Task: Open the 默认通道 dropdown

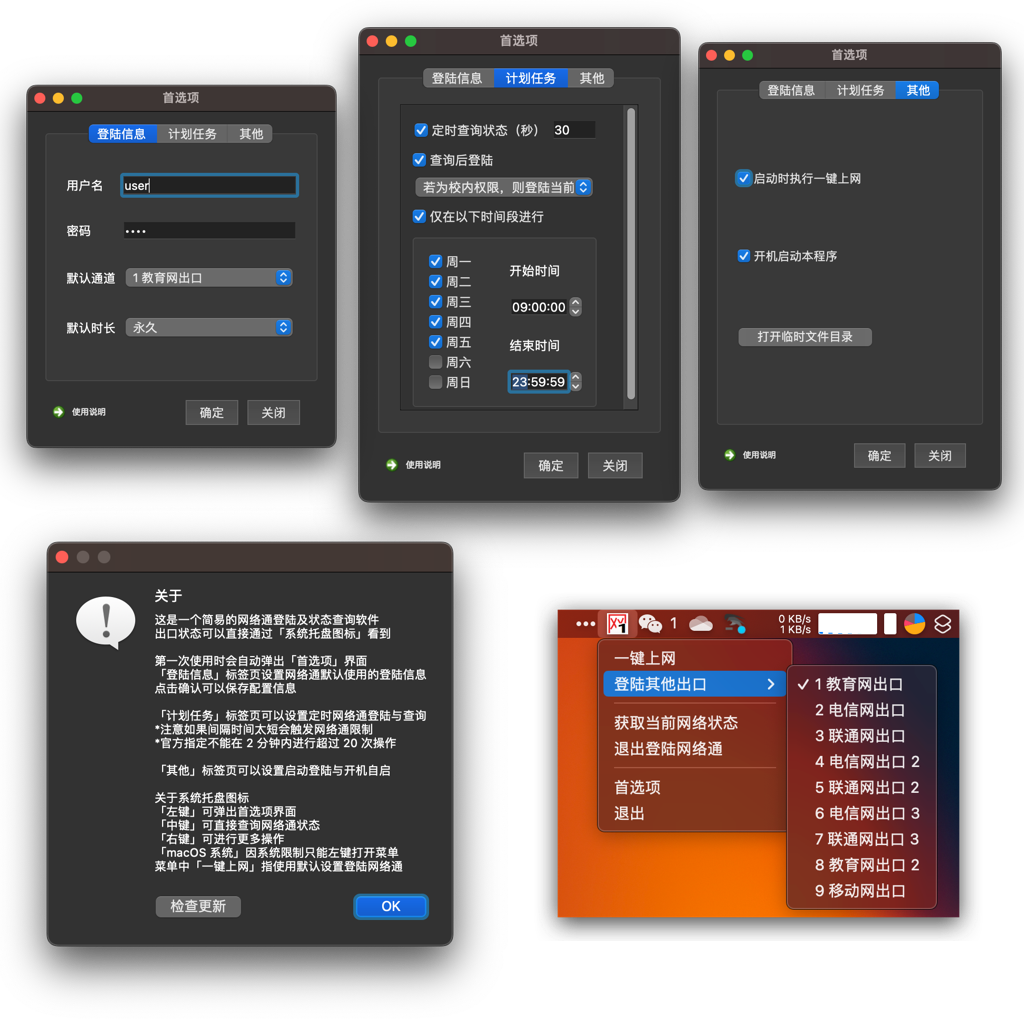Action: pyautogui.click(x=208, y=277)
